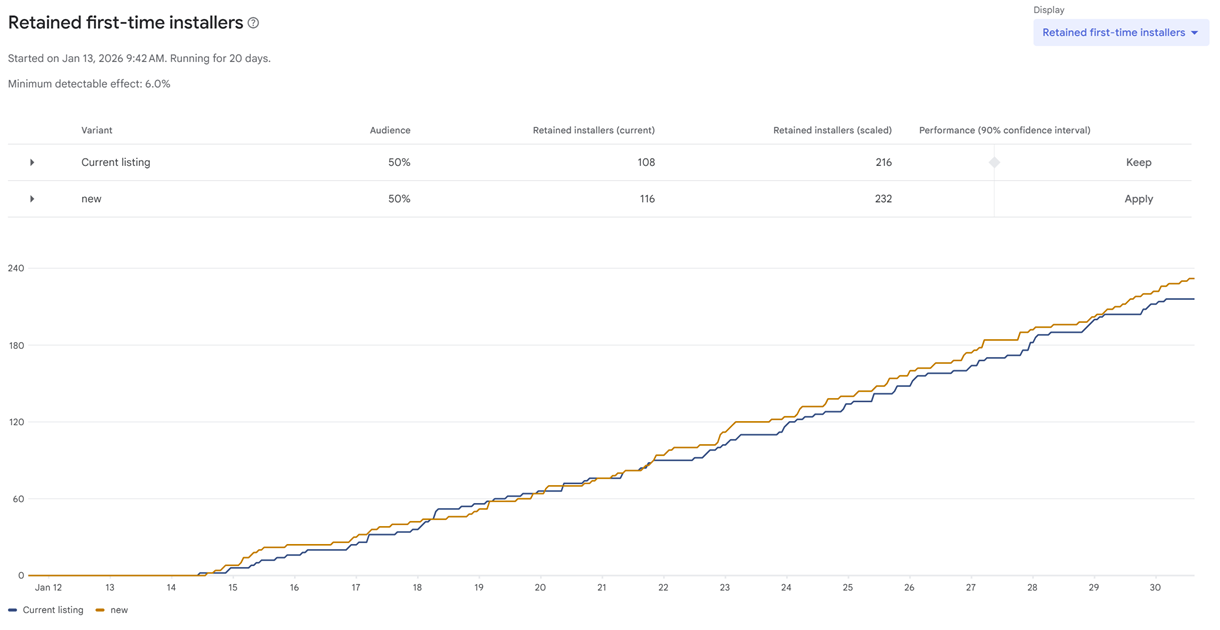Click Apply for new variant
1220x630 pixels.
pyautogui.click(x=1138, y=199)
